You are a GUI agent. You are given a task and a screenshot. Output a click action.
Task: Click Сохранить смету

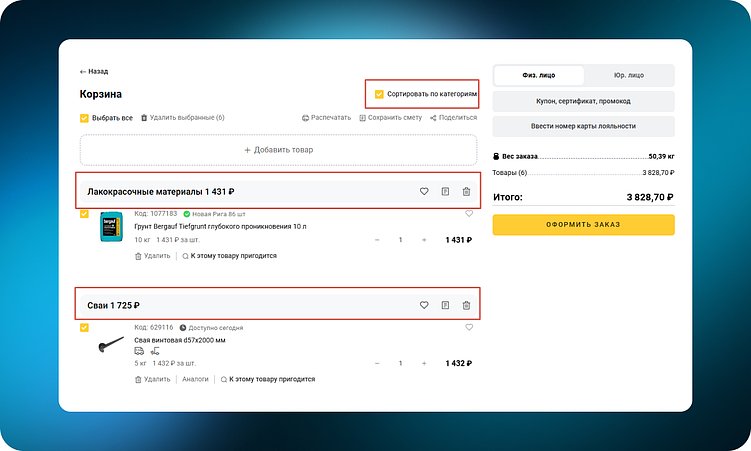click(x=390, y=118)
